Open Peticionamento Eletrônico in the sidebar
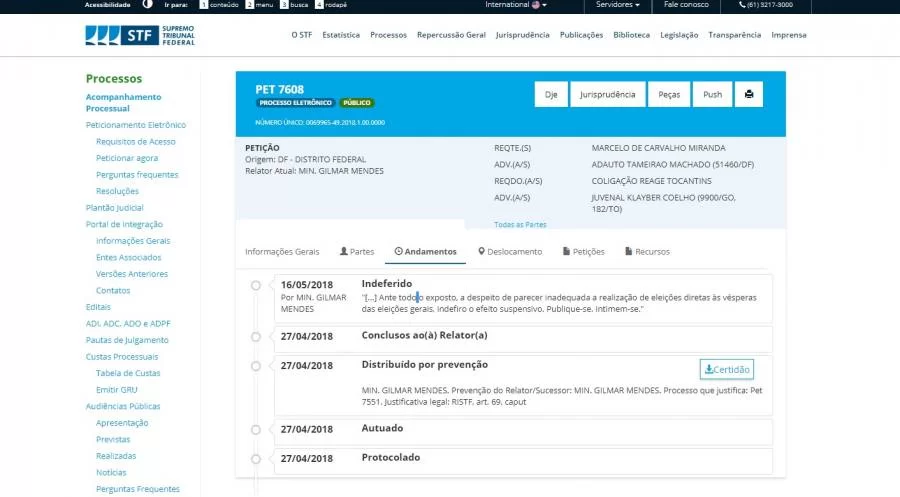 pos(136,125)
